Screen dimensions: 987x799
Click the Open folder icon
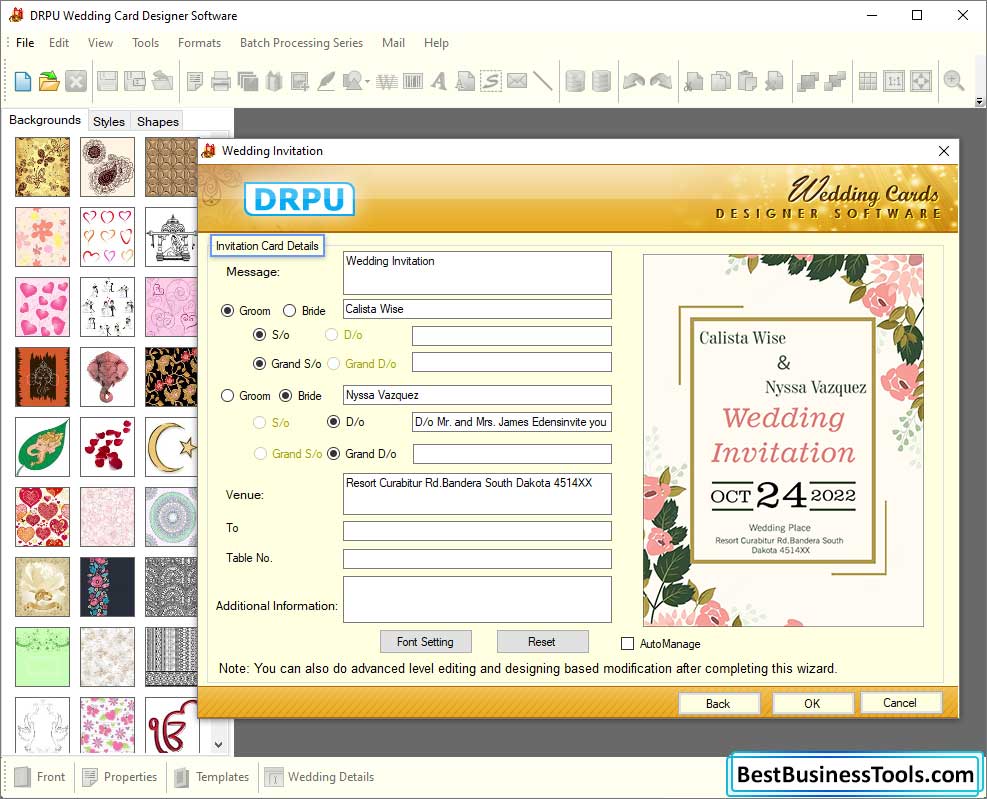49,81
